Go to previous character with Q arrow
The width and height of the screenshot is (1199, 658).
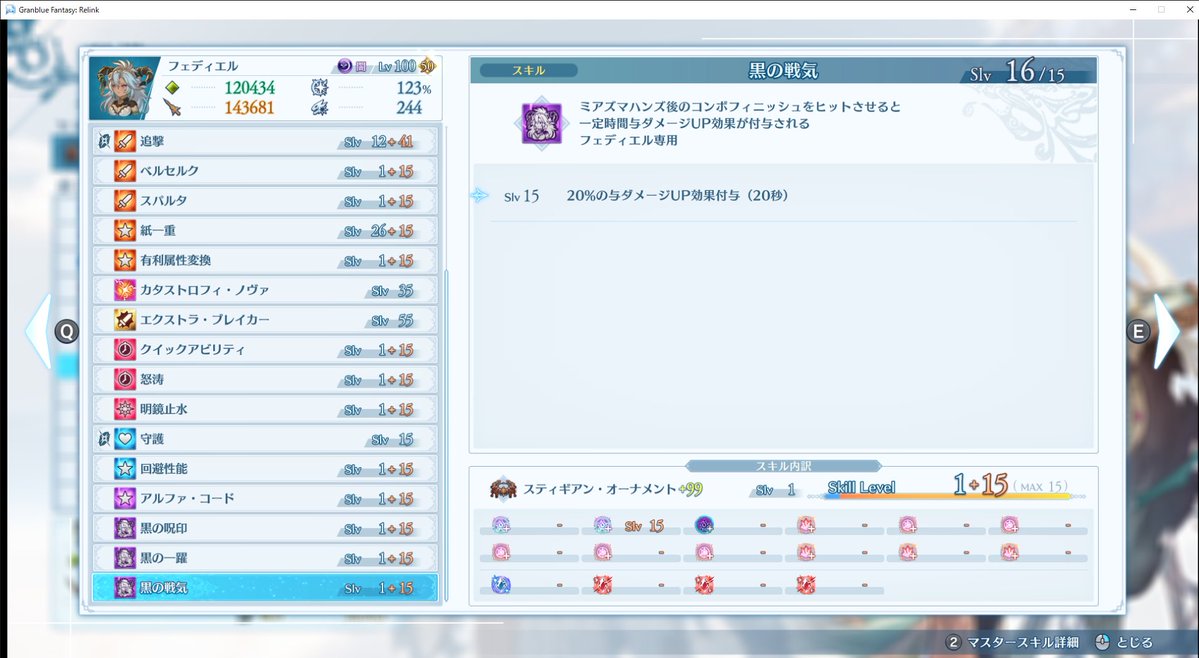tap(38, 332)
